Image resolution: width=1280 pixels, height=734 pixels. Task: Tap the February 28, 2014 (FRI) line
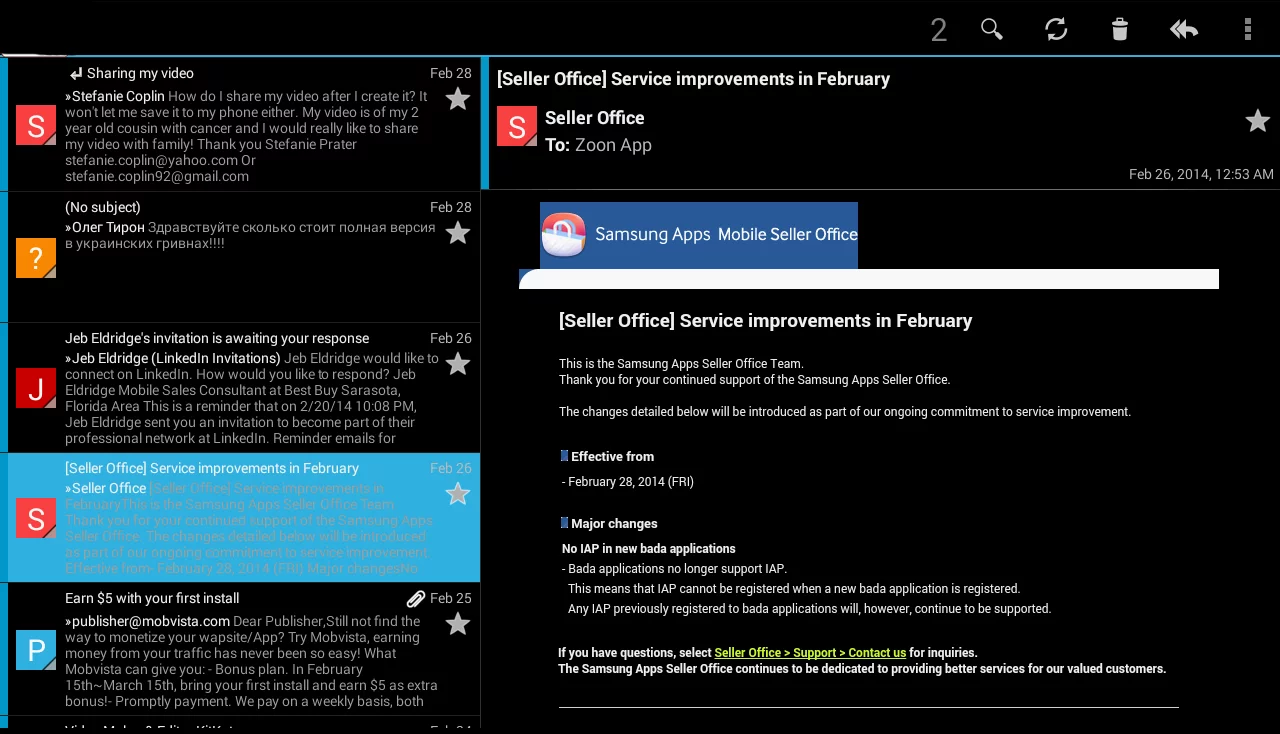point(628,482)
